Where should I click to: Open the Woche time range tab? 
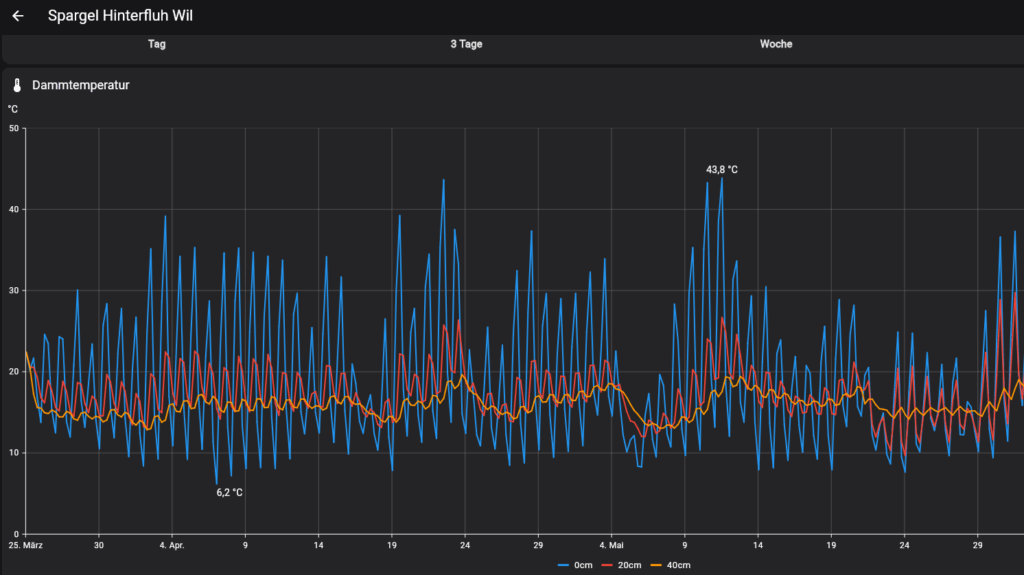tap(776, 44)
